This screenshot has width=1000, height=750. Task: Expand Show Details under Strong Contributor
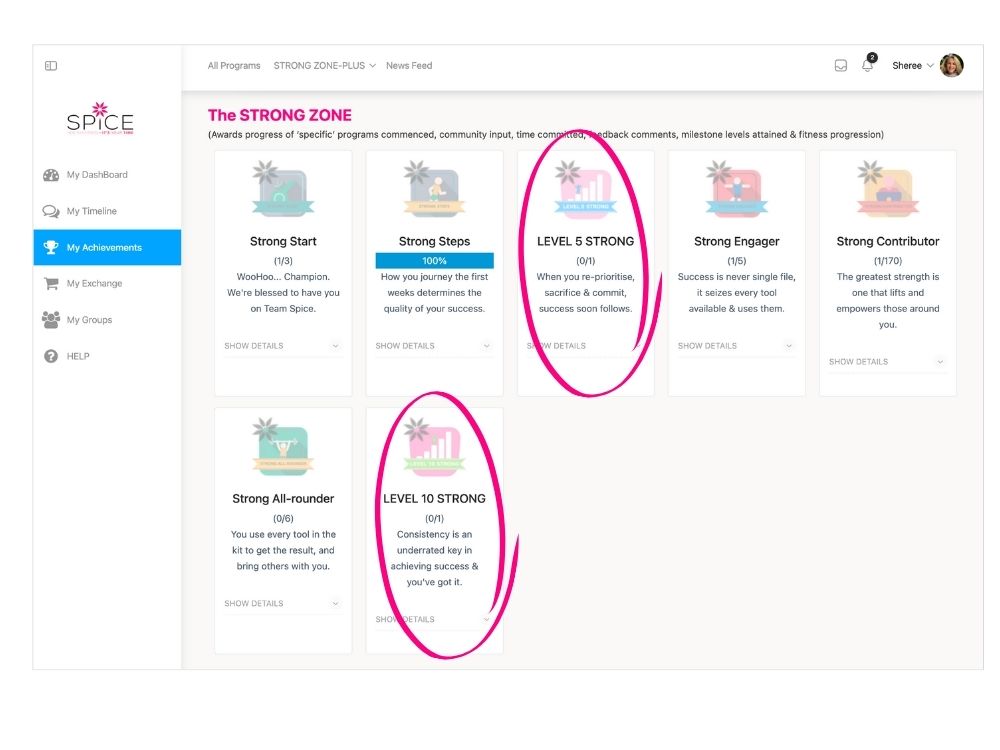click(887, 362)
